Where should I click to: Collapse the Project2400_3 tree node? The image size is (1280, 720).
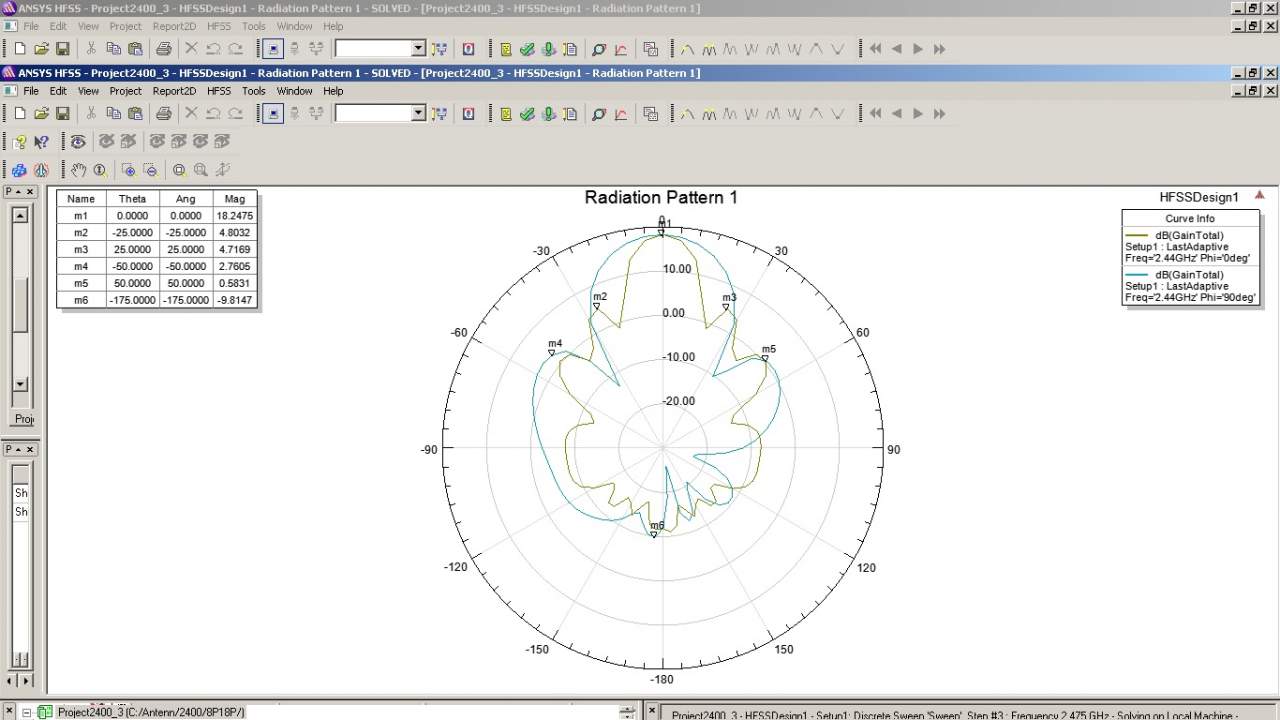point(27,712)
